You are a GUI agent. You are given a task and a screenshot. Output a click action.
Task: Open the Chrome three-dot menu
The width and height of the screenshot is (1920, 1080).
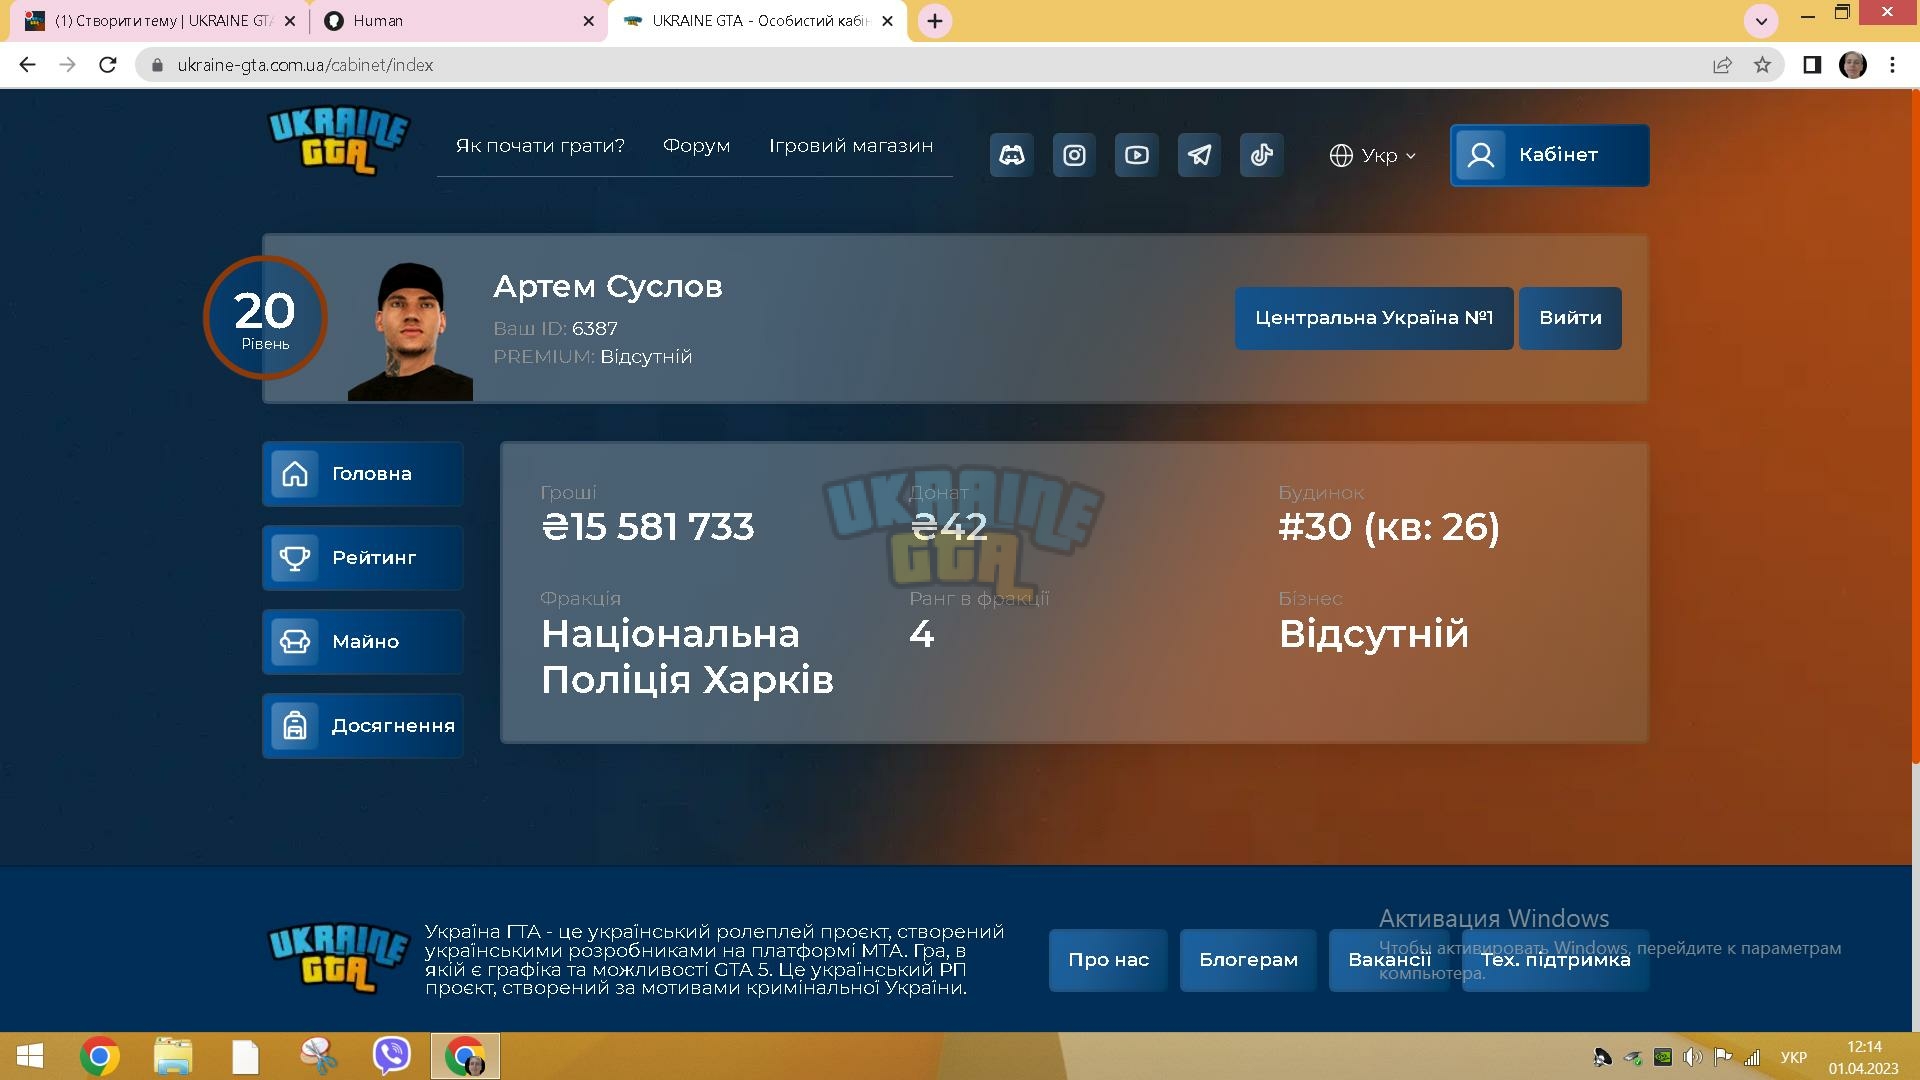click(1892, 65)
